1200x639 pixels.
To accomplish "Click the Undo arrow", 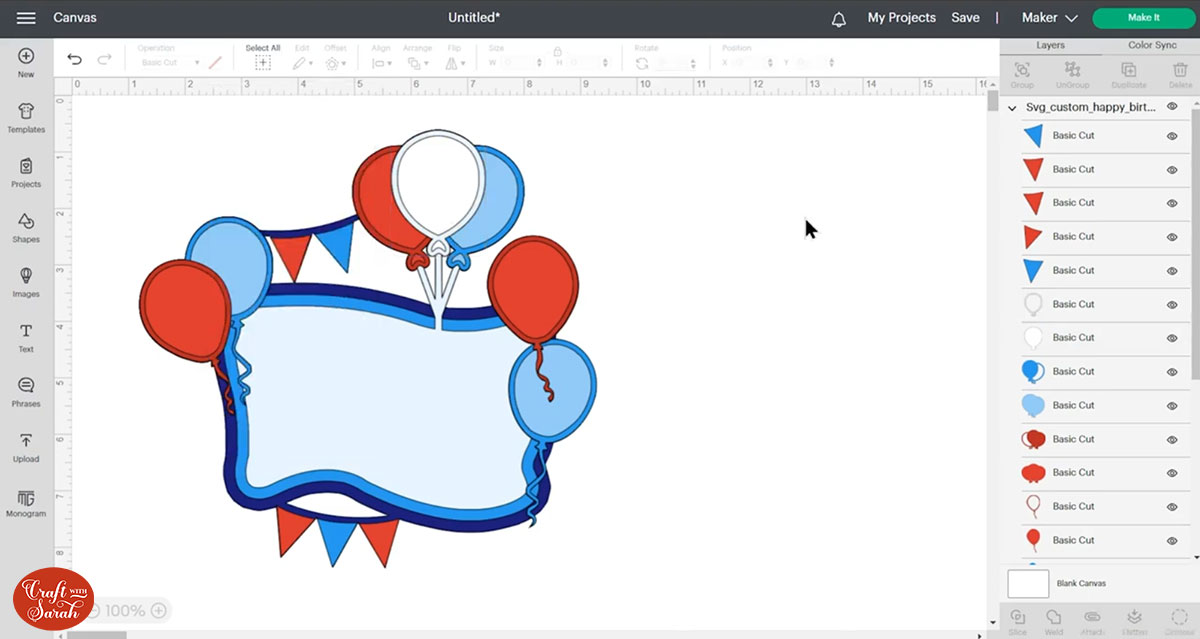I will 75,60.
